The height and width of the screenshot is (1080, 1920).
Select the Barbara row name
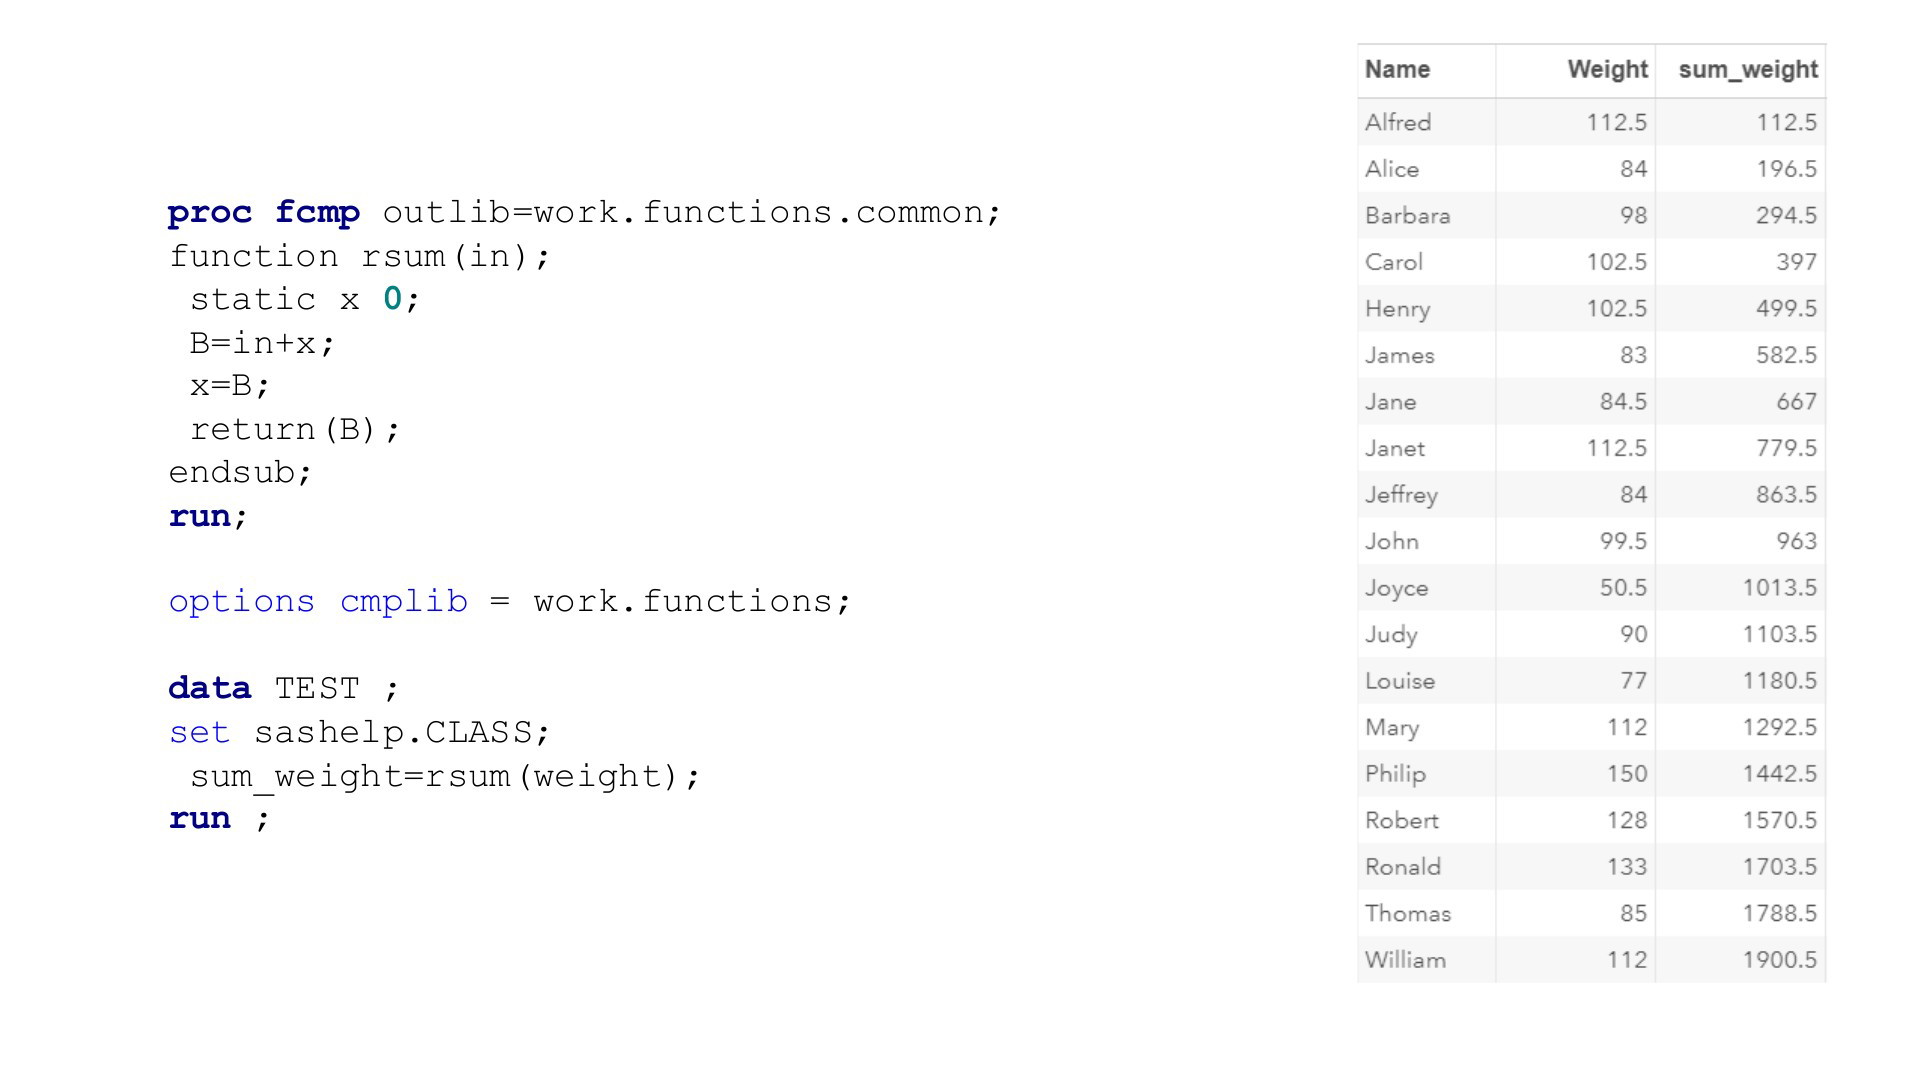click(1407, 216)
